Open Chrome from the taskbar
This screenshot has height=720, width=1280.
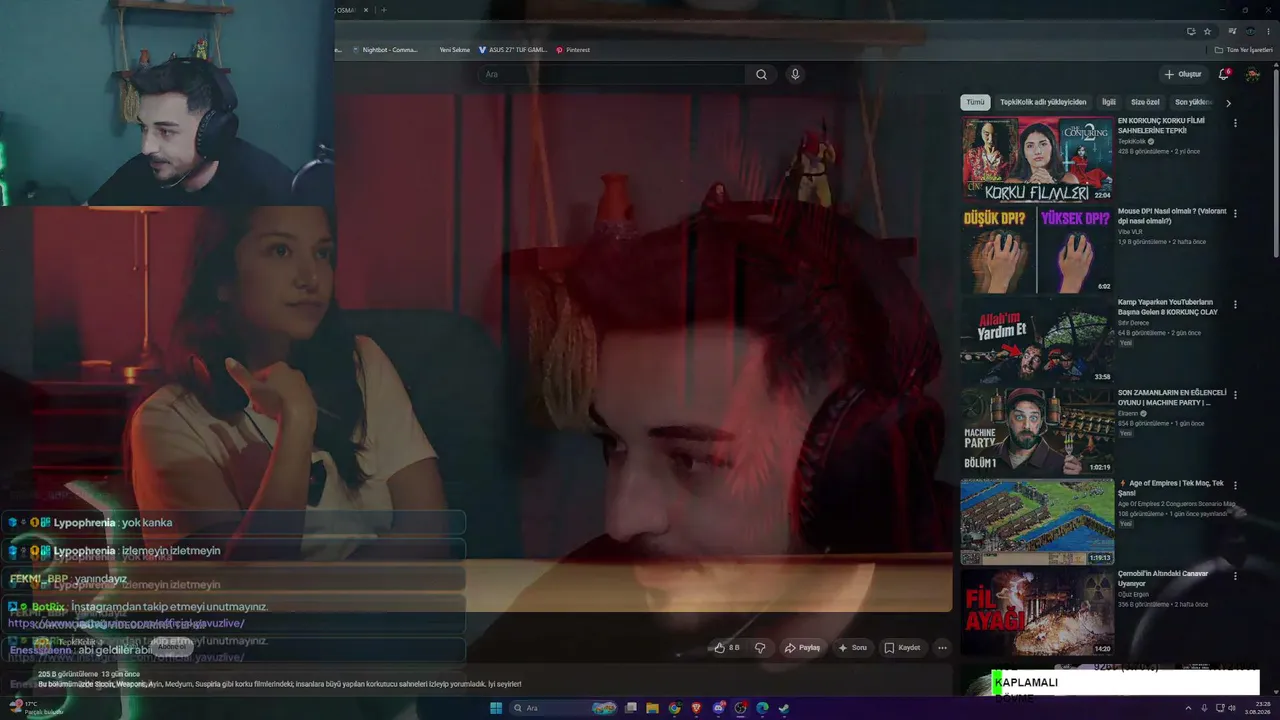[674, 708]
